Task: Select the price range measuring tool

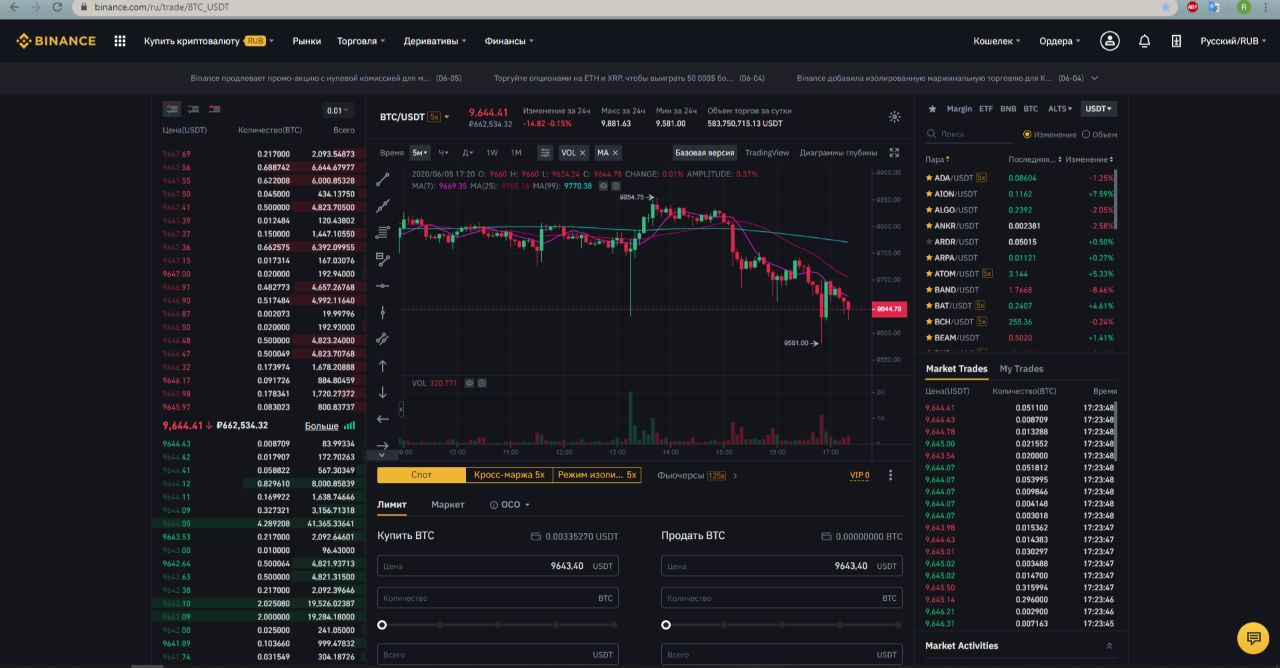Action: 382,259
